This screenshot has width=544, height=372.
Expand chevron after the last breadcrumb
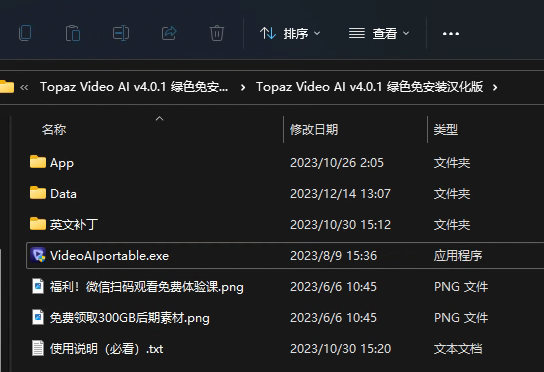coord(495,87)
